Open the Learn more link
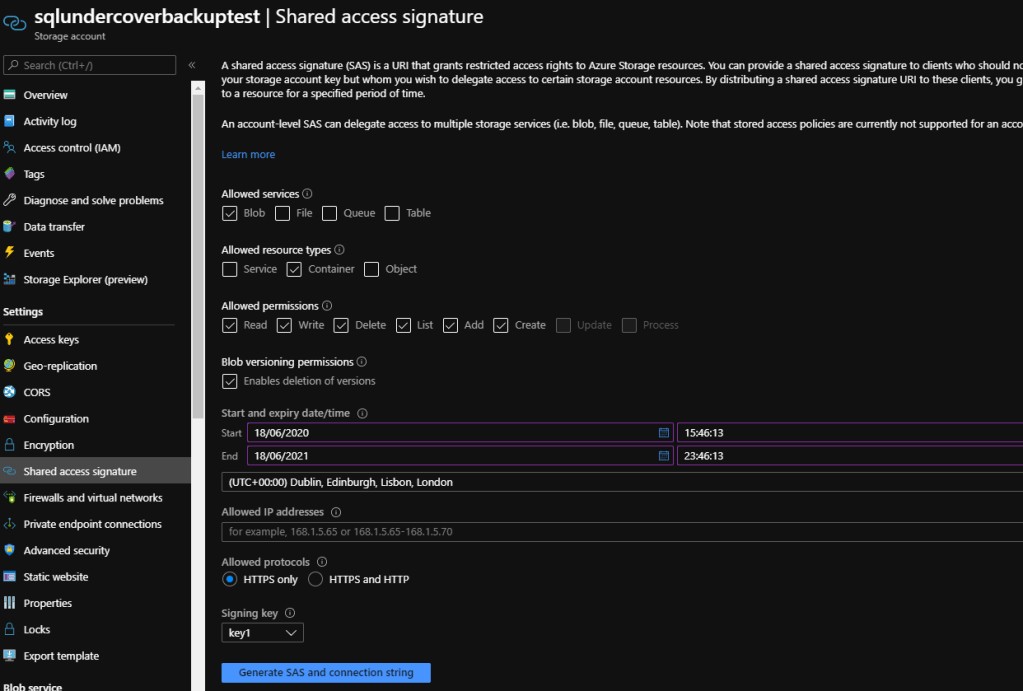This screenshot has height=691, width=1023. click(x=247, y=154)
